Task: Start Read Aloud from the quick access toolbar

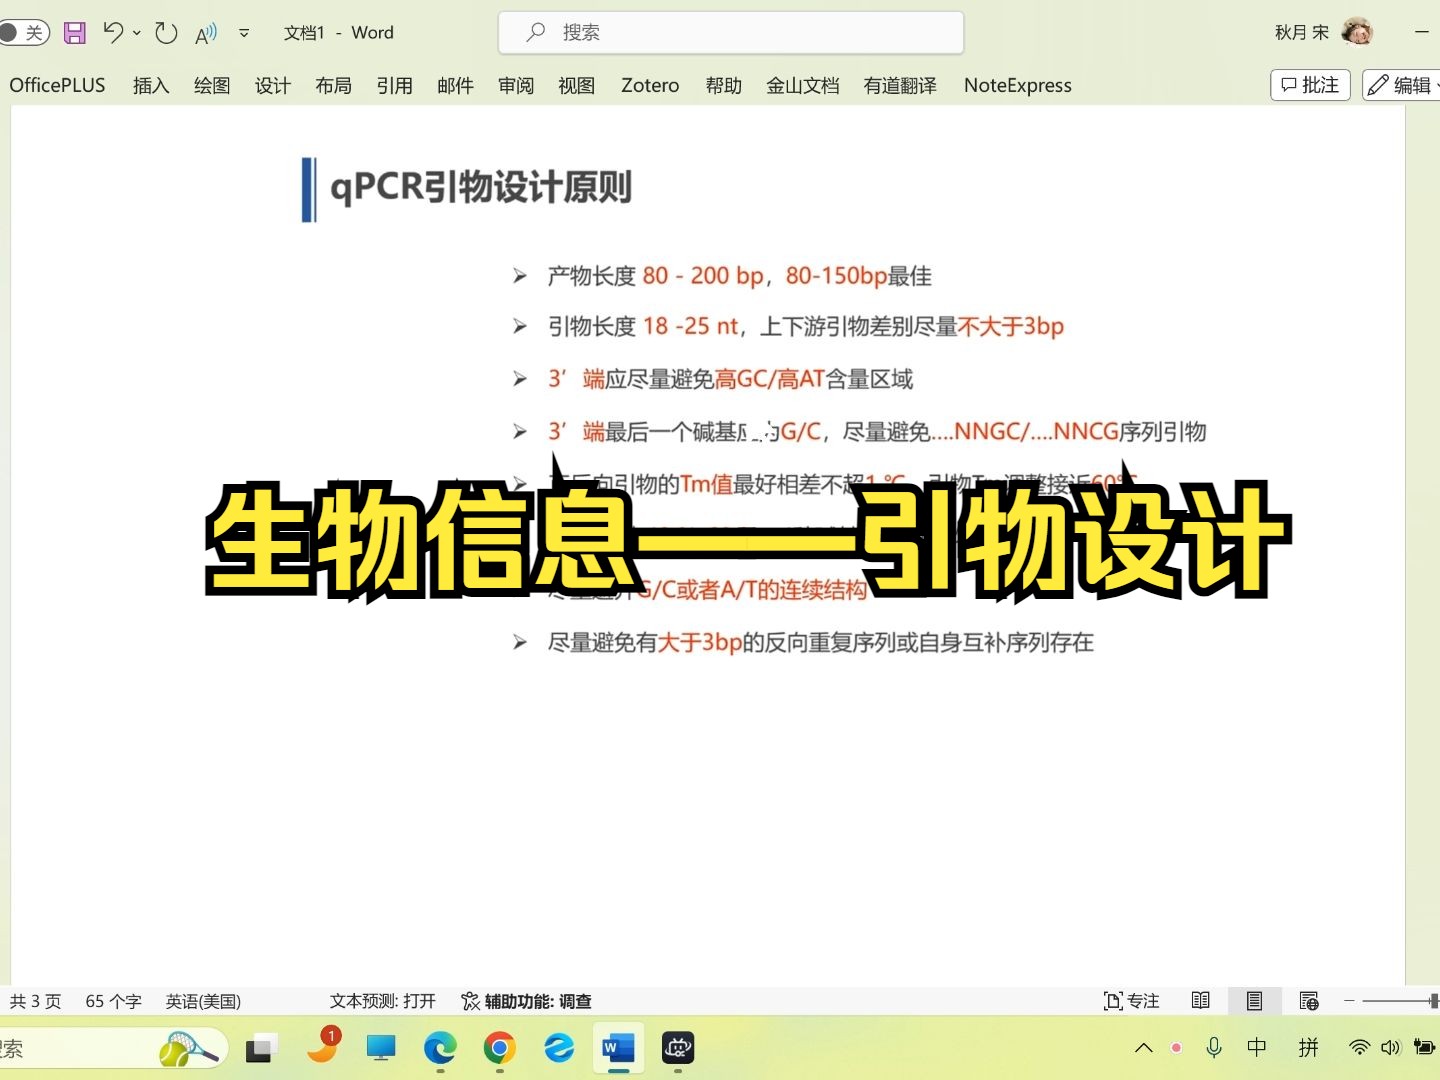Action: pyautogui.click(x=205, y=32)
